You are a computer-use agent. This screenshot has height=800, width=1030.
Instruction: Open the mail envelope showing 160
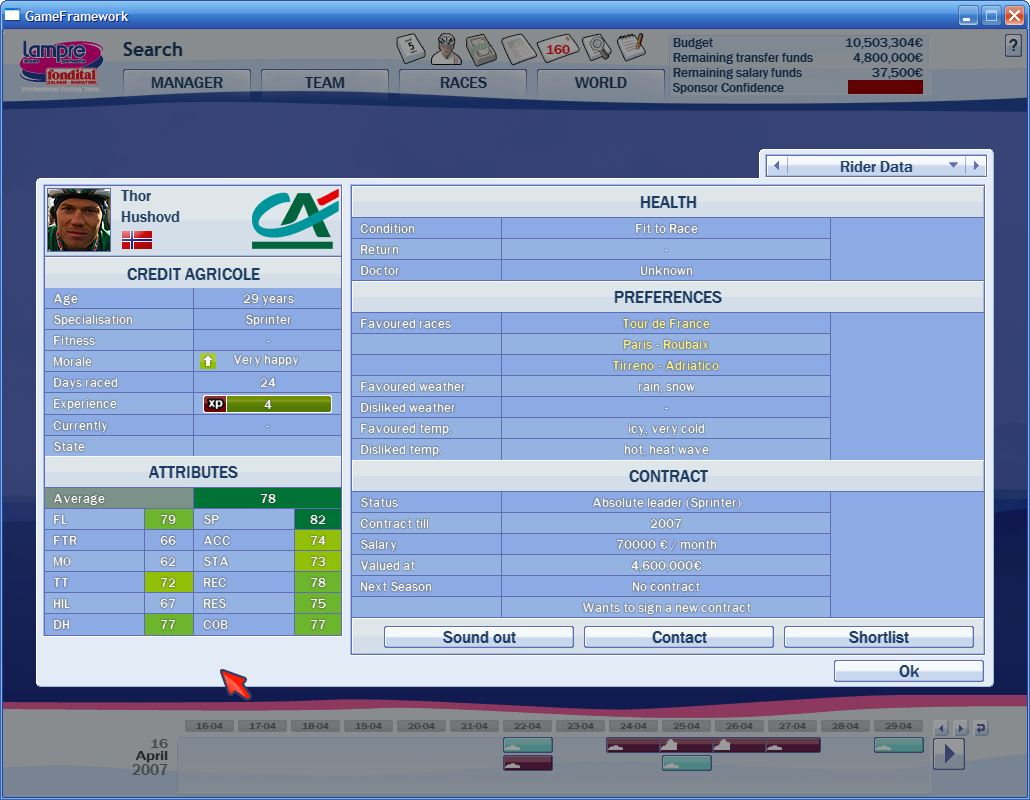click(557, 49)
